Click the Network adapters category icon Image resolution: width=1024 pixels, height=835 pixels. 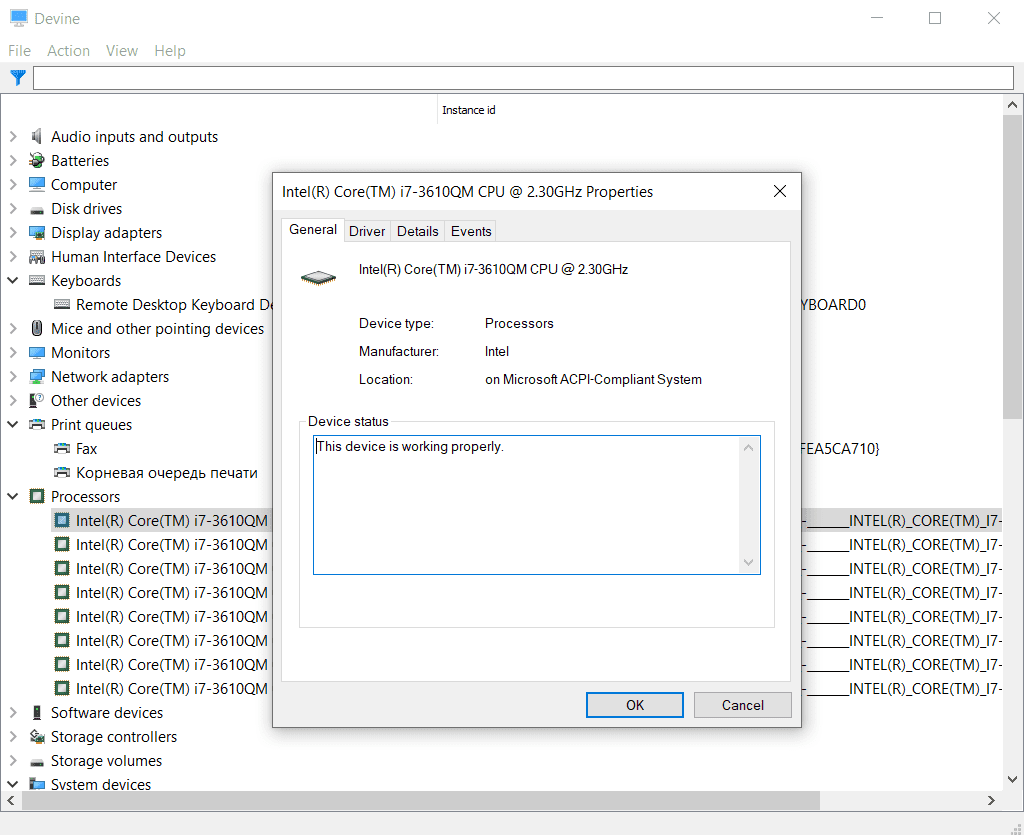37,377
